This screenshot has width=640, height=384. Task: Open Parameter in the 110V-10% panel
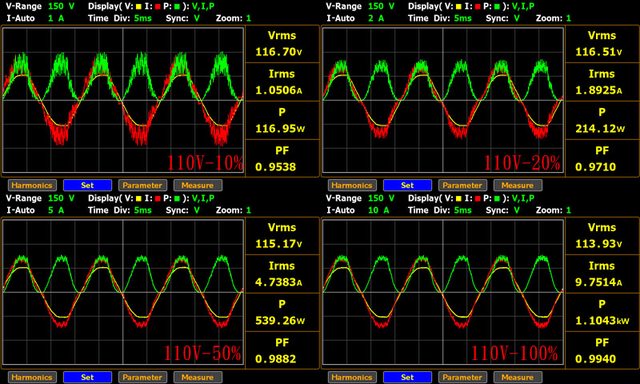(x=142, y=185)
